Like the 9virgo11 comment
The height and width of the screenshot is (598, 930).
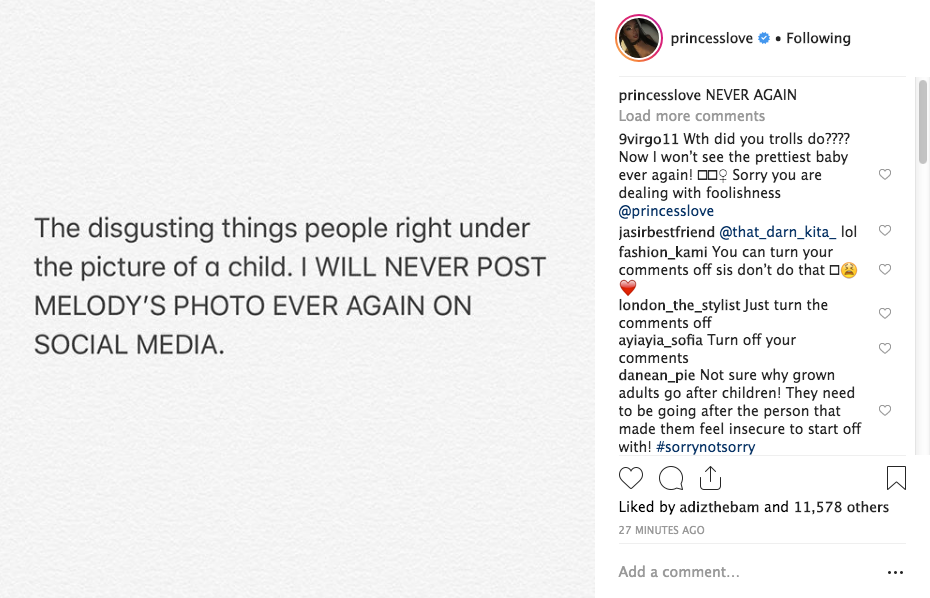tap(884, 174)
